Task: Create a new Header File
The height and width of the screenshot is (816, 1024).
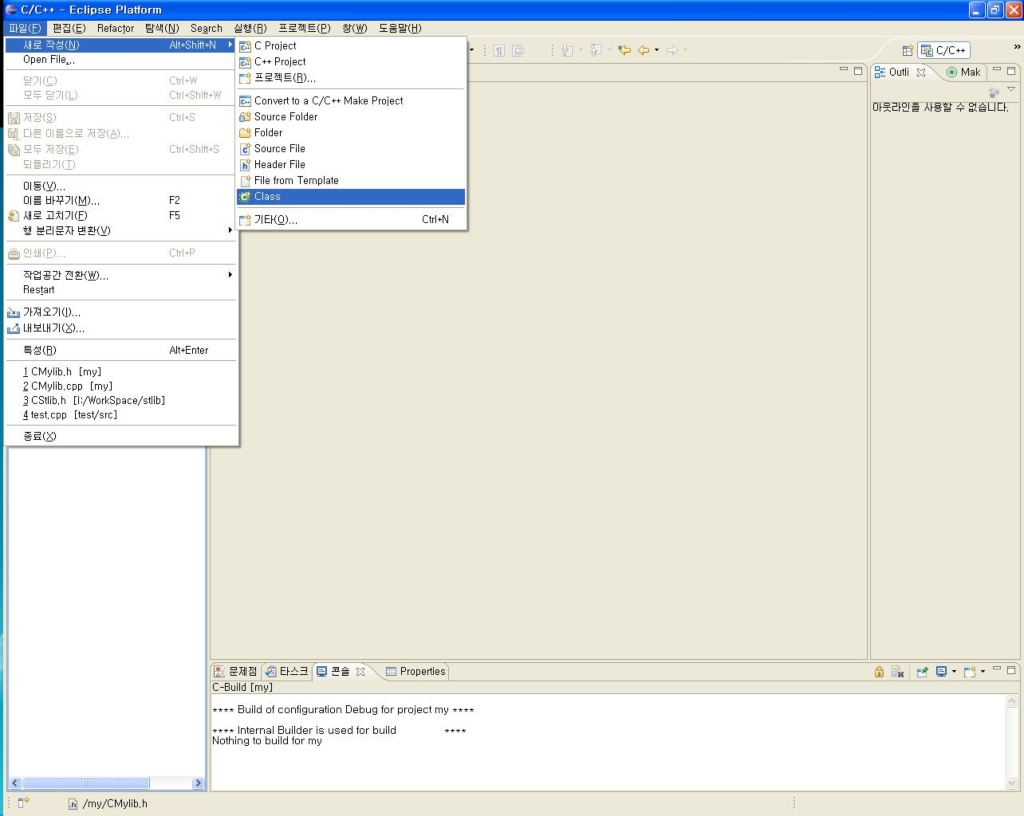Action: [351, 165]
